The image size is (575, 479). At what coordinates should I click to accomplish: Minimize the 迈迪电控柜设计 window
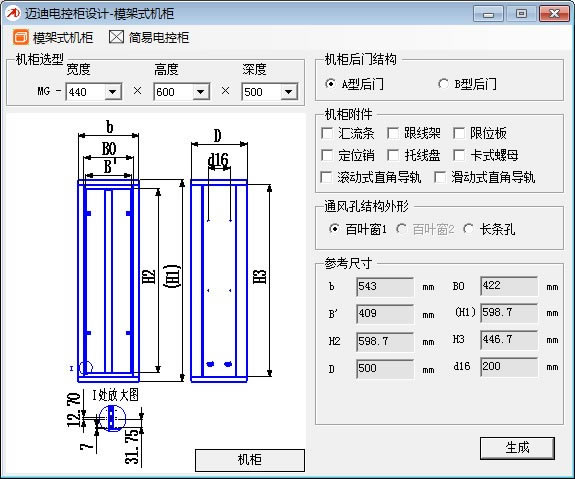[488, 14]
